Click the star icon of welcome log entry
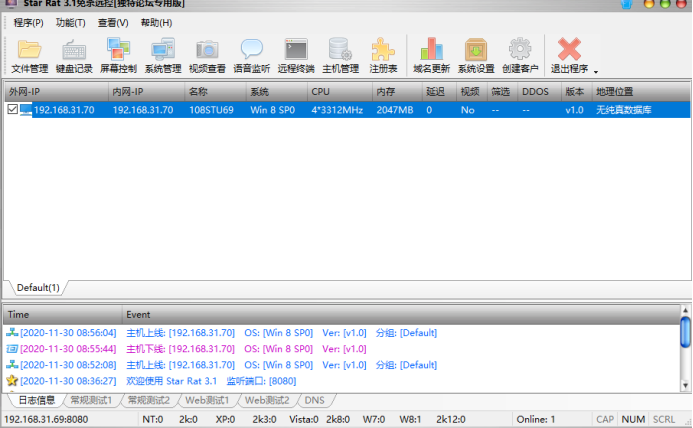Image resolution: width=693 pixels, height=428 pixels. (12, 380)
